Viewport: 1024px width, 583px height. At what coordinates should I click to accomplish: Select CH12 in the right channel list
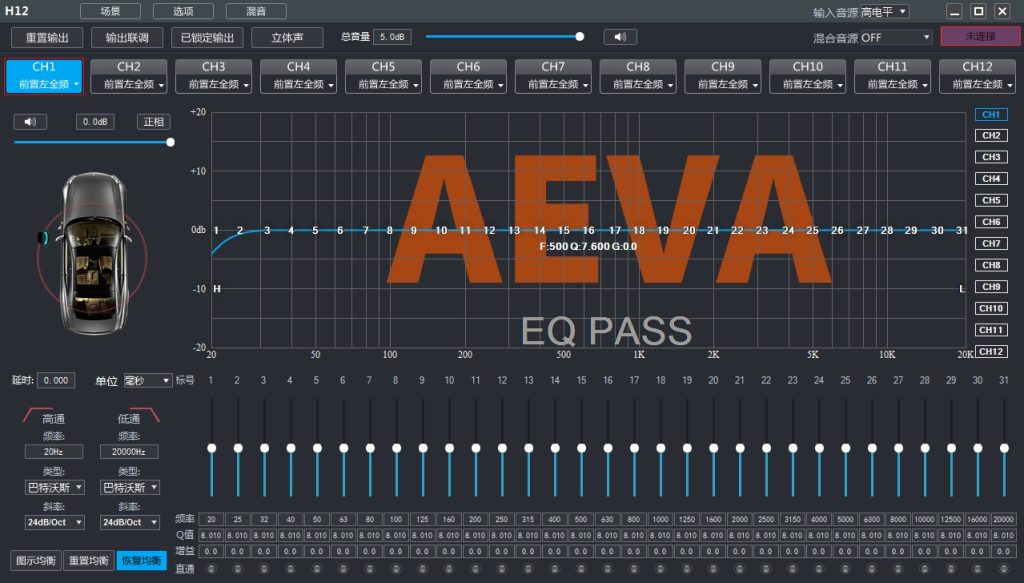(991, 351)
